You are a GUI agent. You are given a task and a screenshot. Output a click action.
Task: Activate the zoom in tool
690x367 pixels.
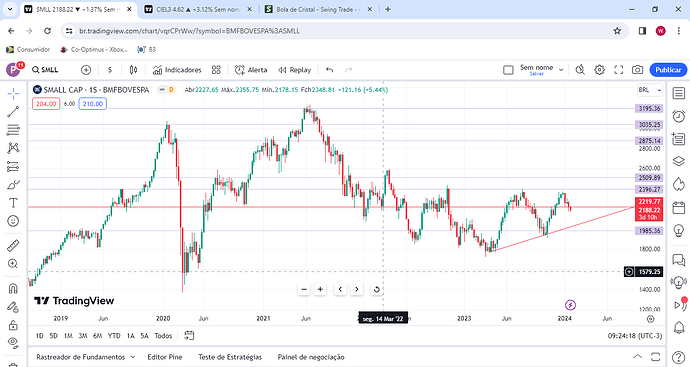[13, 264]
